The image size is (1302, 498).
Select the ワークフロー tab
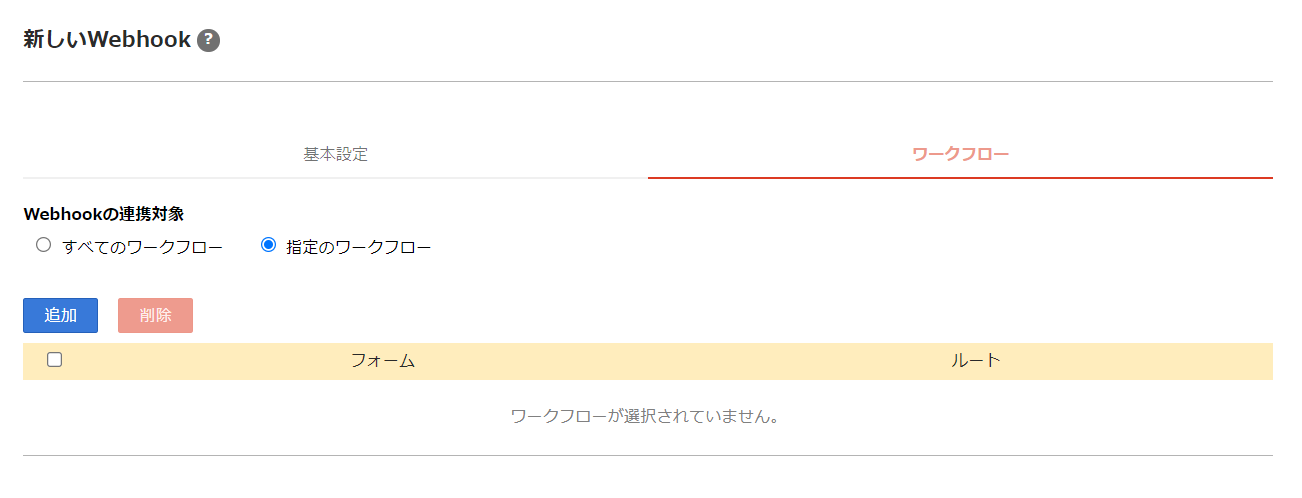960,155
